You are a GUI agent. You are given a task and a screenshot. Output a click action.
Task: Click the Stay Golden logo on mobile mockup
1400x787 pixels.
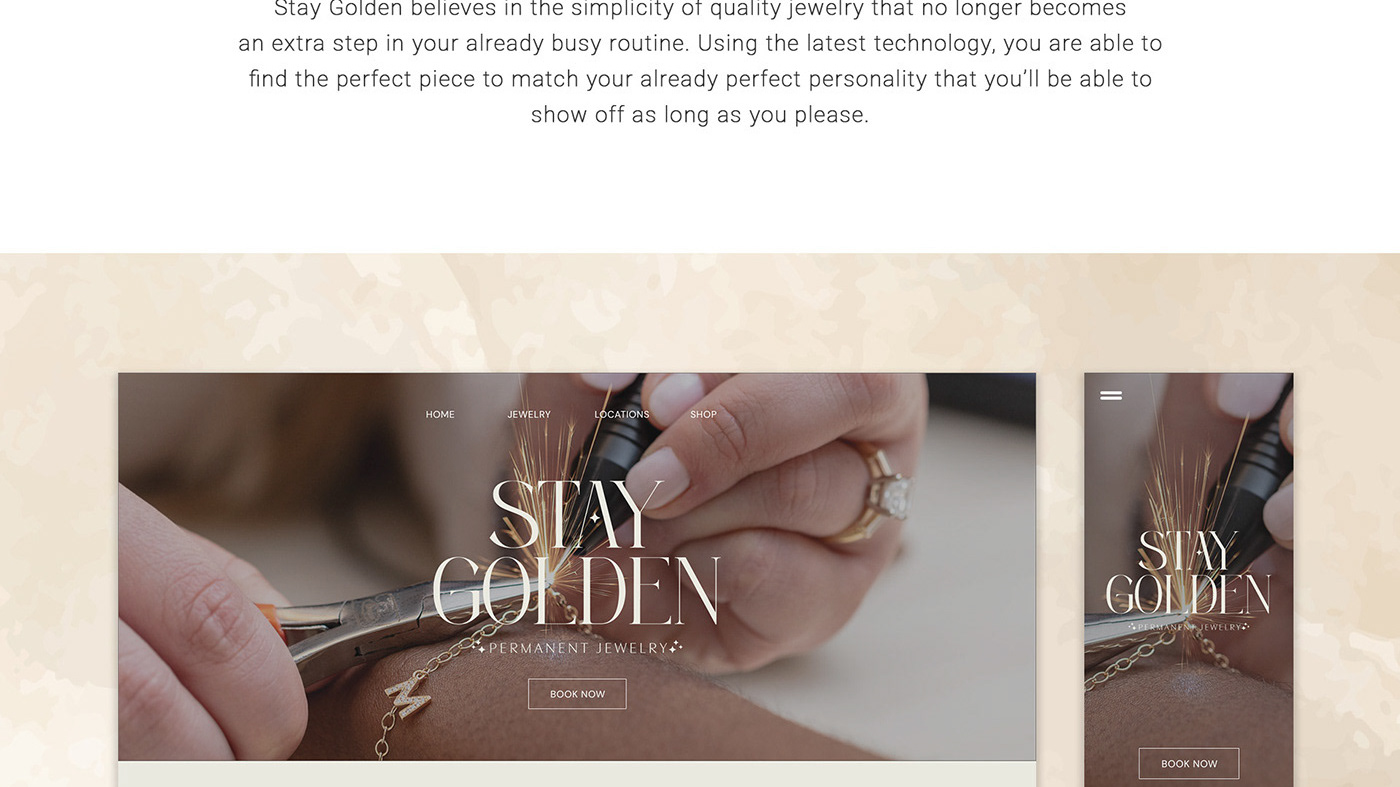(1188, 573)
